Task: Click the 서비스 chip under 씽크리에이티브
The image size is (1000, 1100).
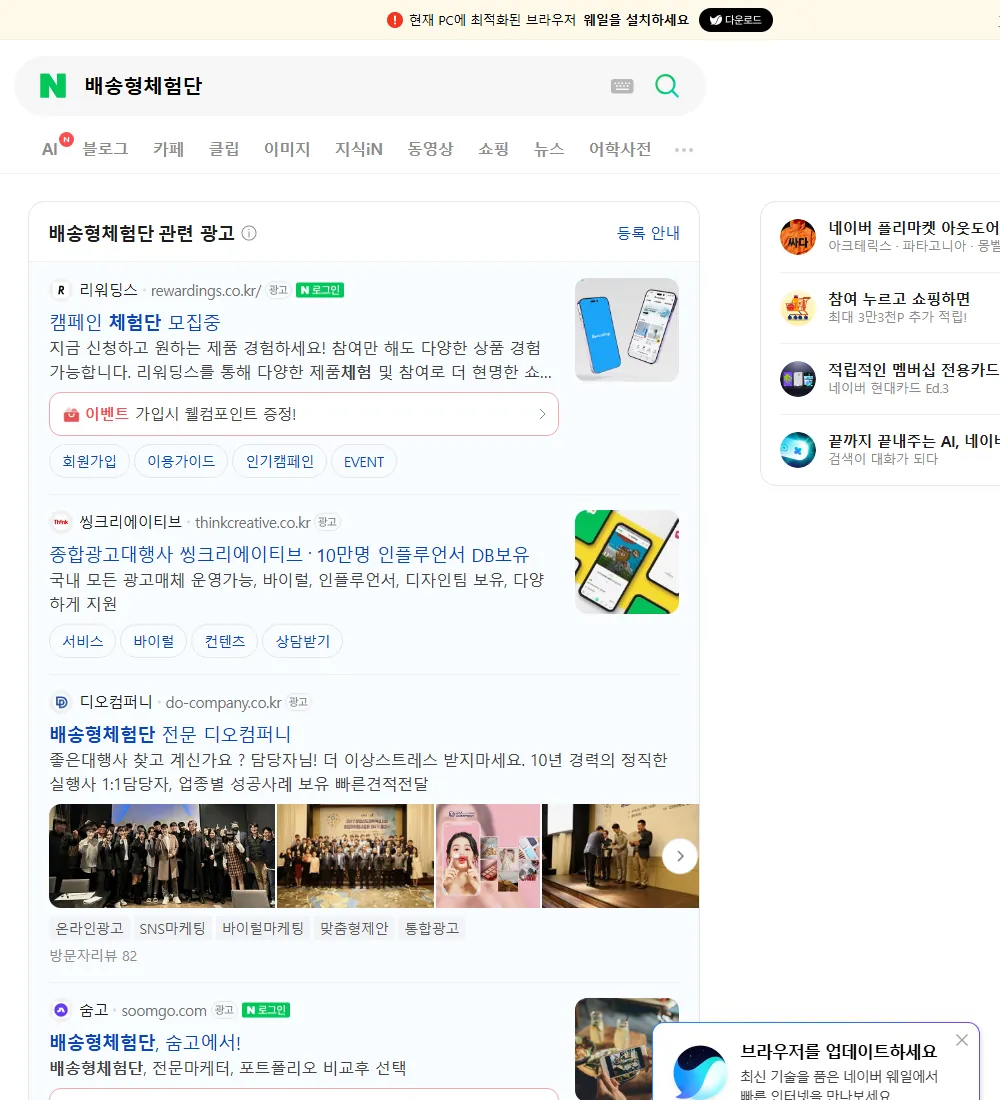Action: 82,641
